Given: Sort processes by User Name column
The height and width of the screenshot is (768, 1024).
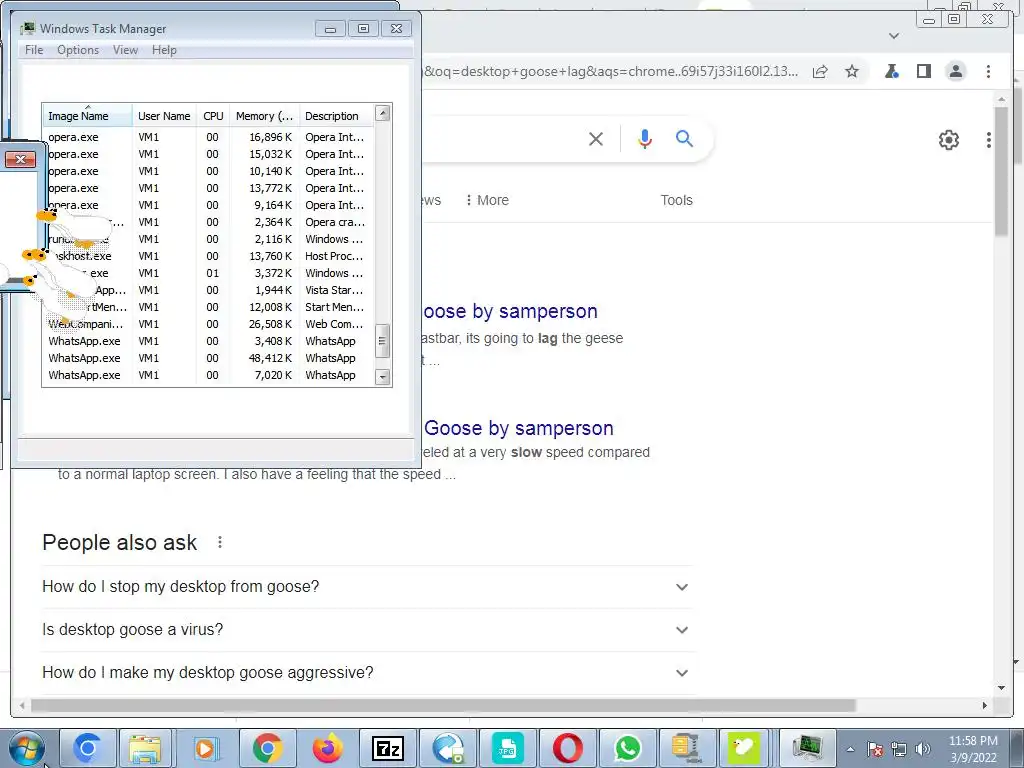Looking at the screenshot, I should [x=164, y=116].
